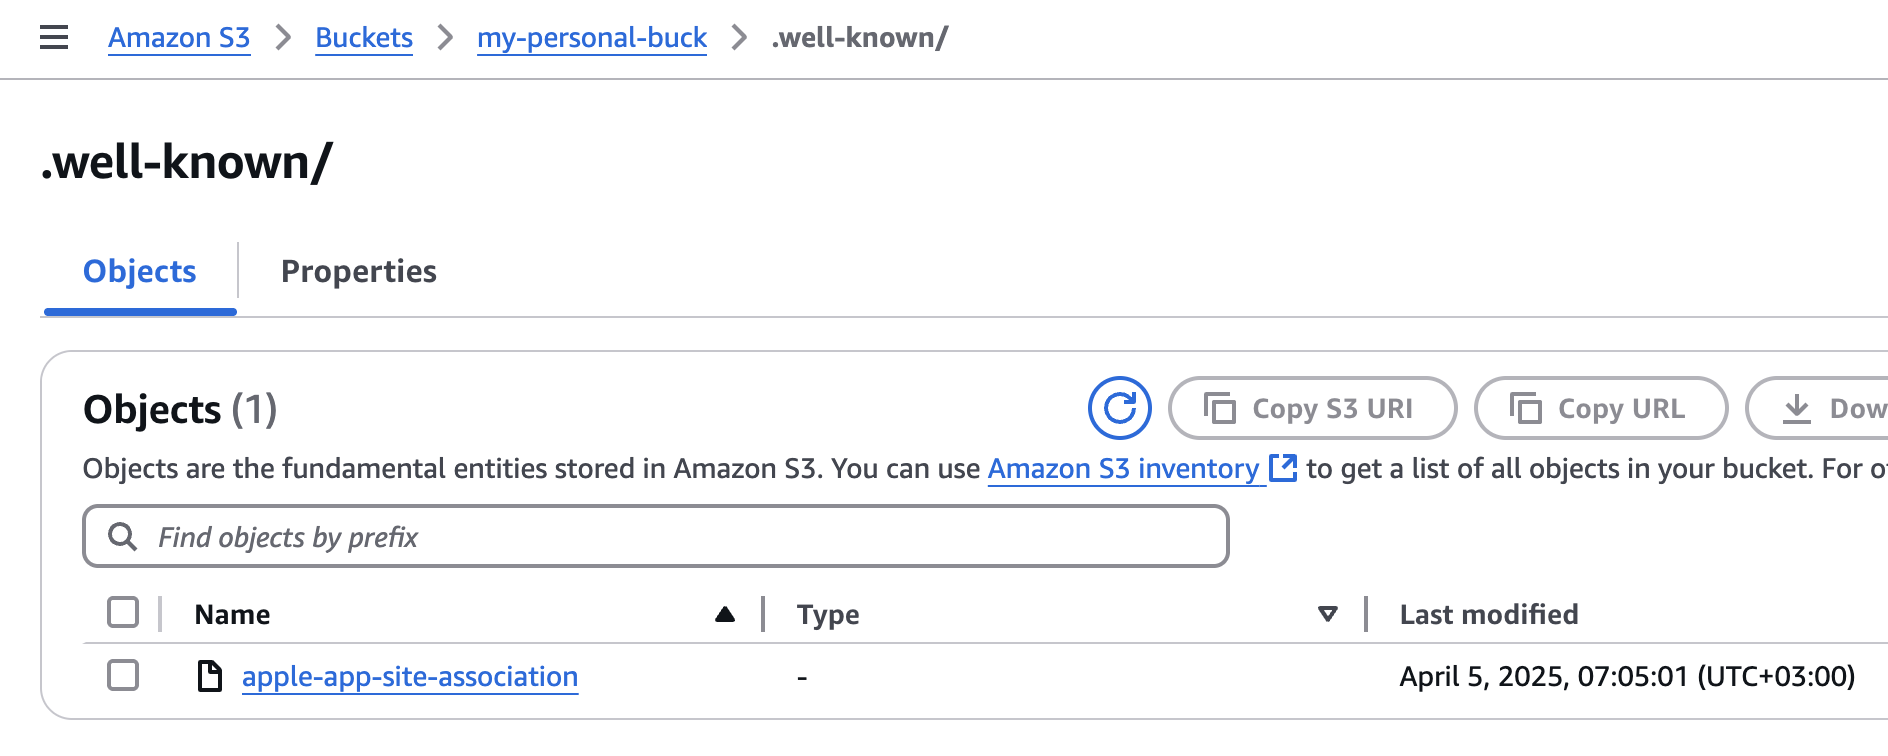Click the file icon beside apple-app-site-association
Image resolution: width=1888 pixels, height=756 pixels.
coord(209,676)
